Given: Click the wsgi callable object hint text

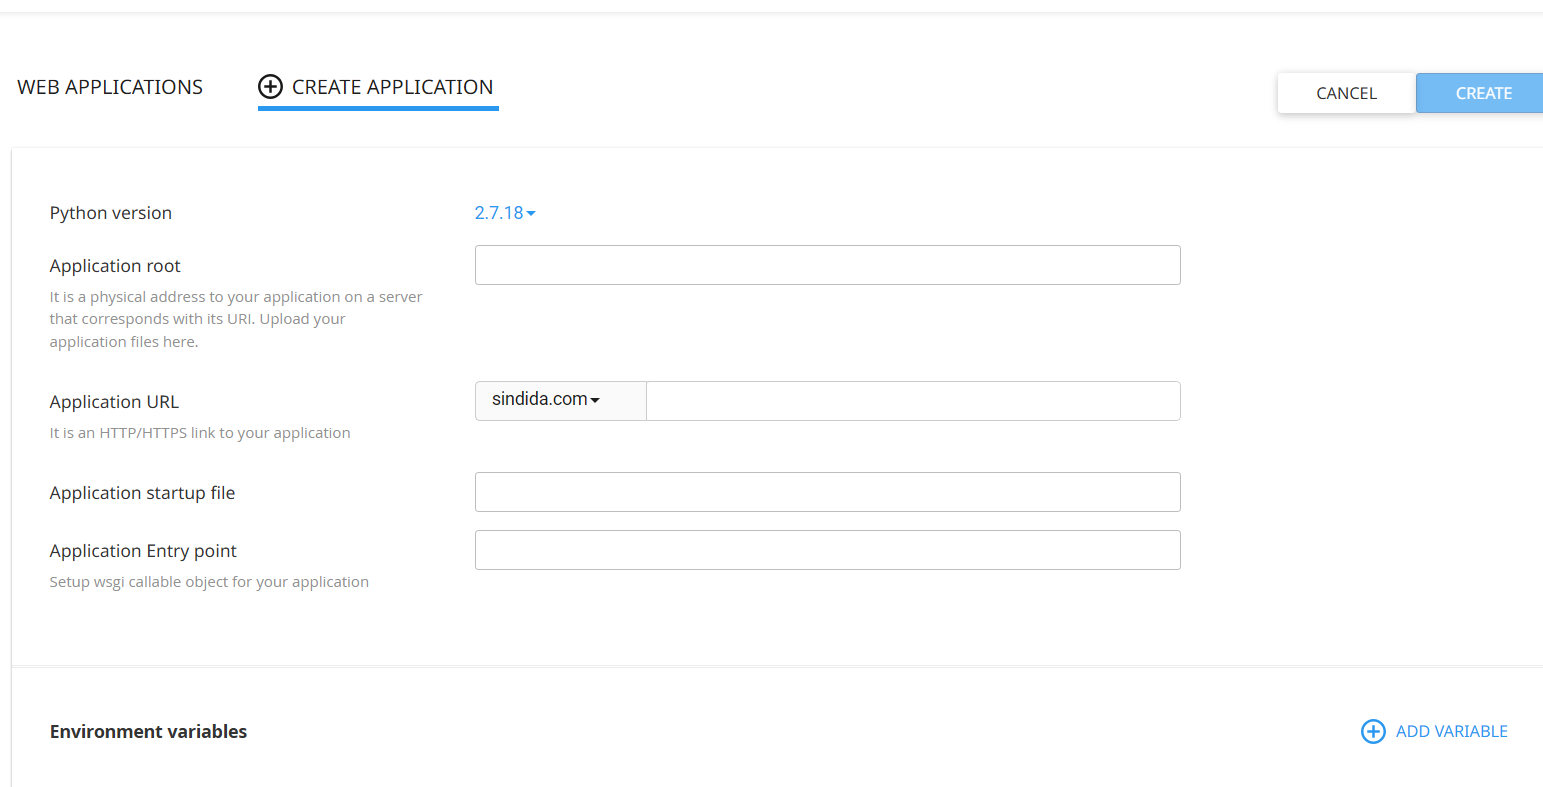Looking at the screenshot, I should point(209,582).
